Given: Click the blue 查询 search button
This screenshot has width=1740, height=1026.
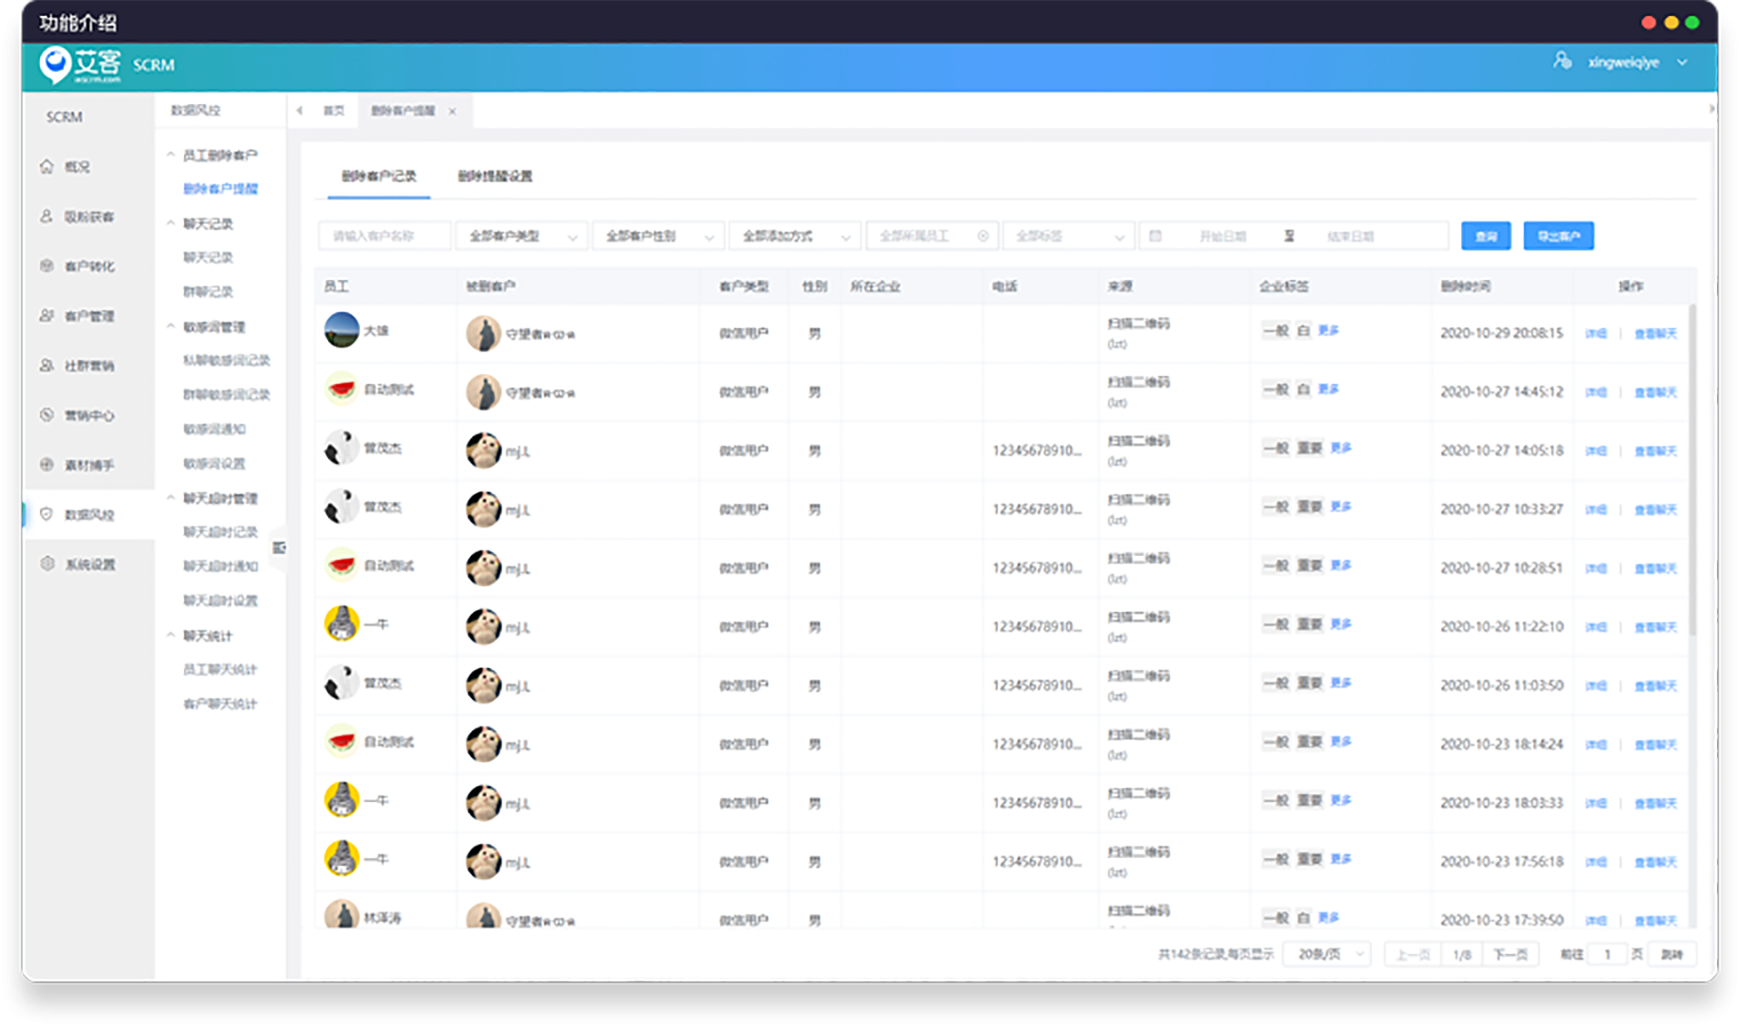Looking at the screenshot, I should (x=1485, y=236).
